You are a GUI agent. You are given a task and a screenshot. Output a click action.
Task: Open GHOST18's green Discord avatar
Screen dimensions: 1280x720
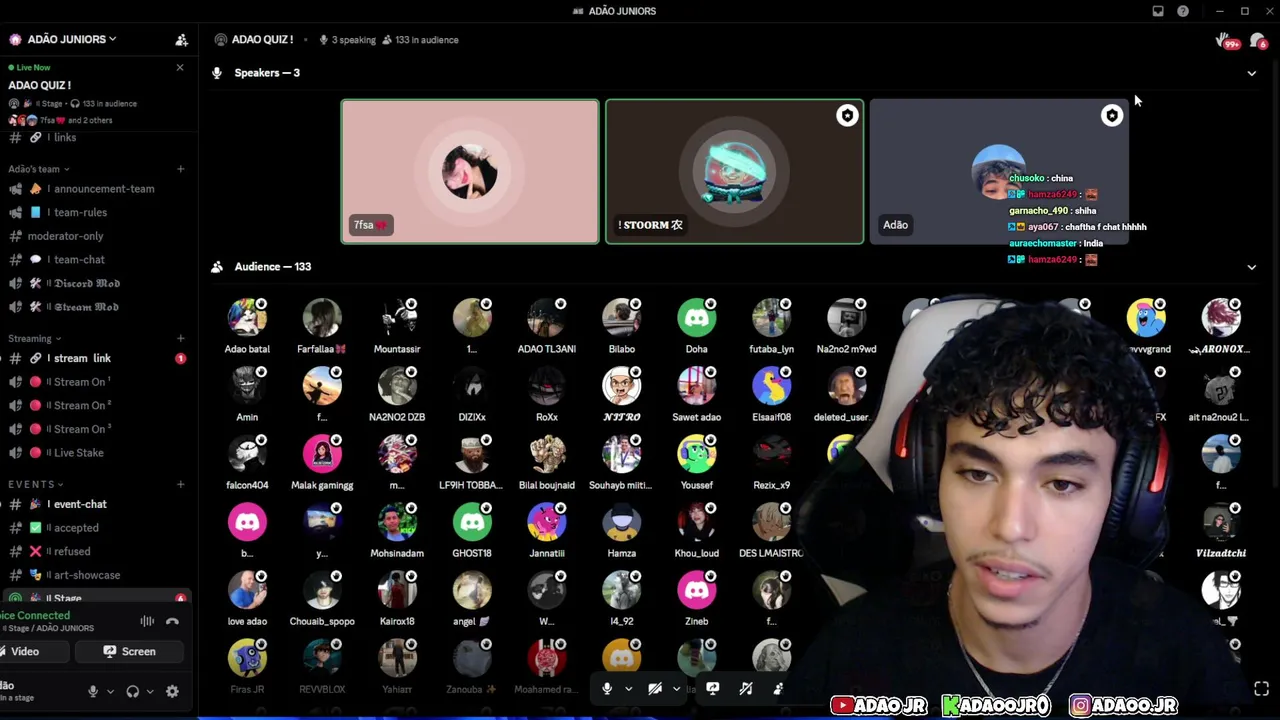click(x=472, y=522)
